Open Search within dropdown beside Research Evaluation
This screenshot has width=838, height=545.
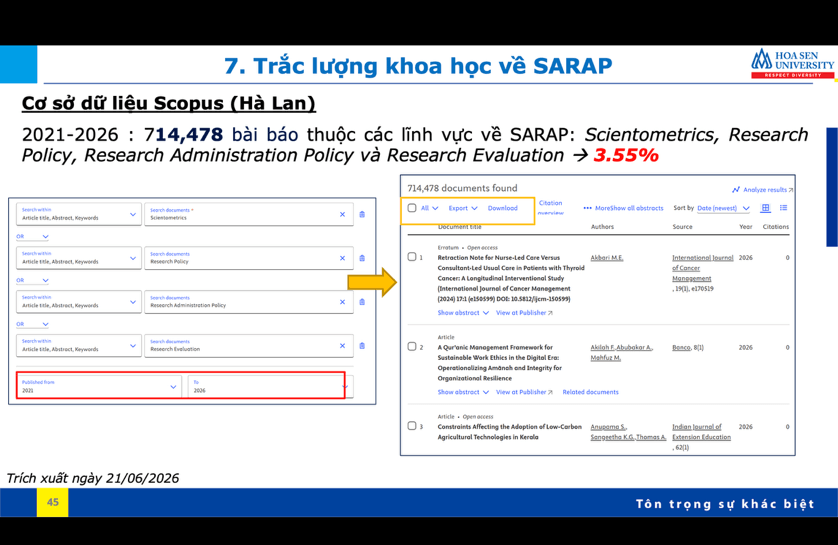pos(79,346)
